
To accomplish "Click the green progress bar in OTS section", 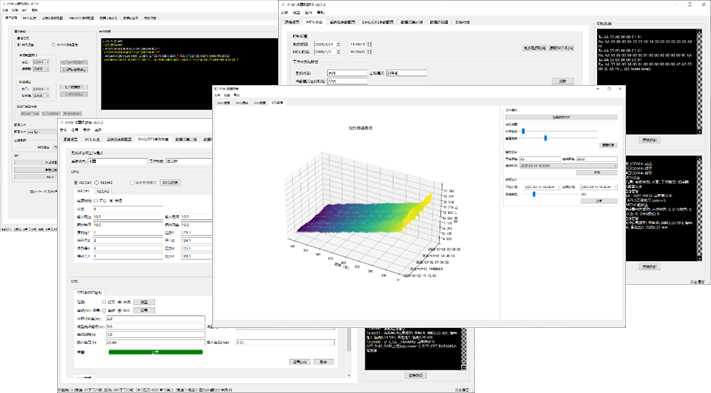I will tap(156, 352).
